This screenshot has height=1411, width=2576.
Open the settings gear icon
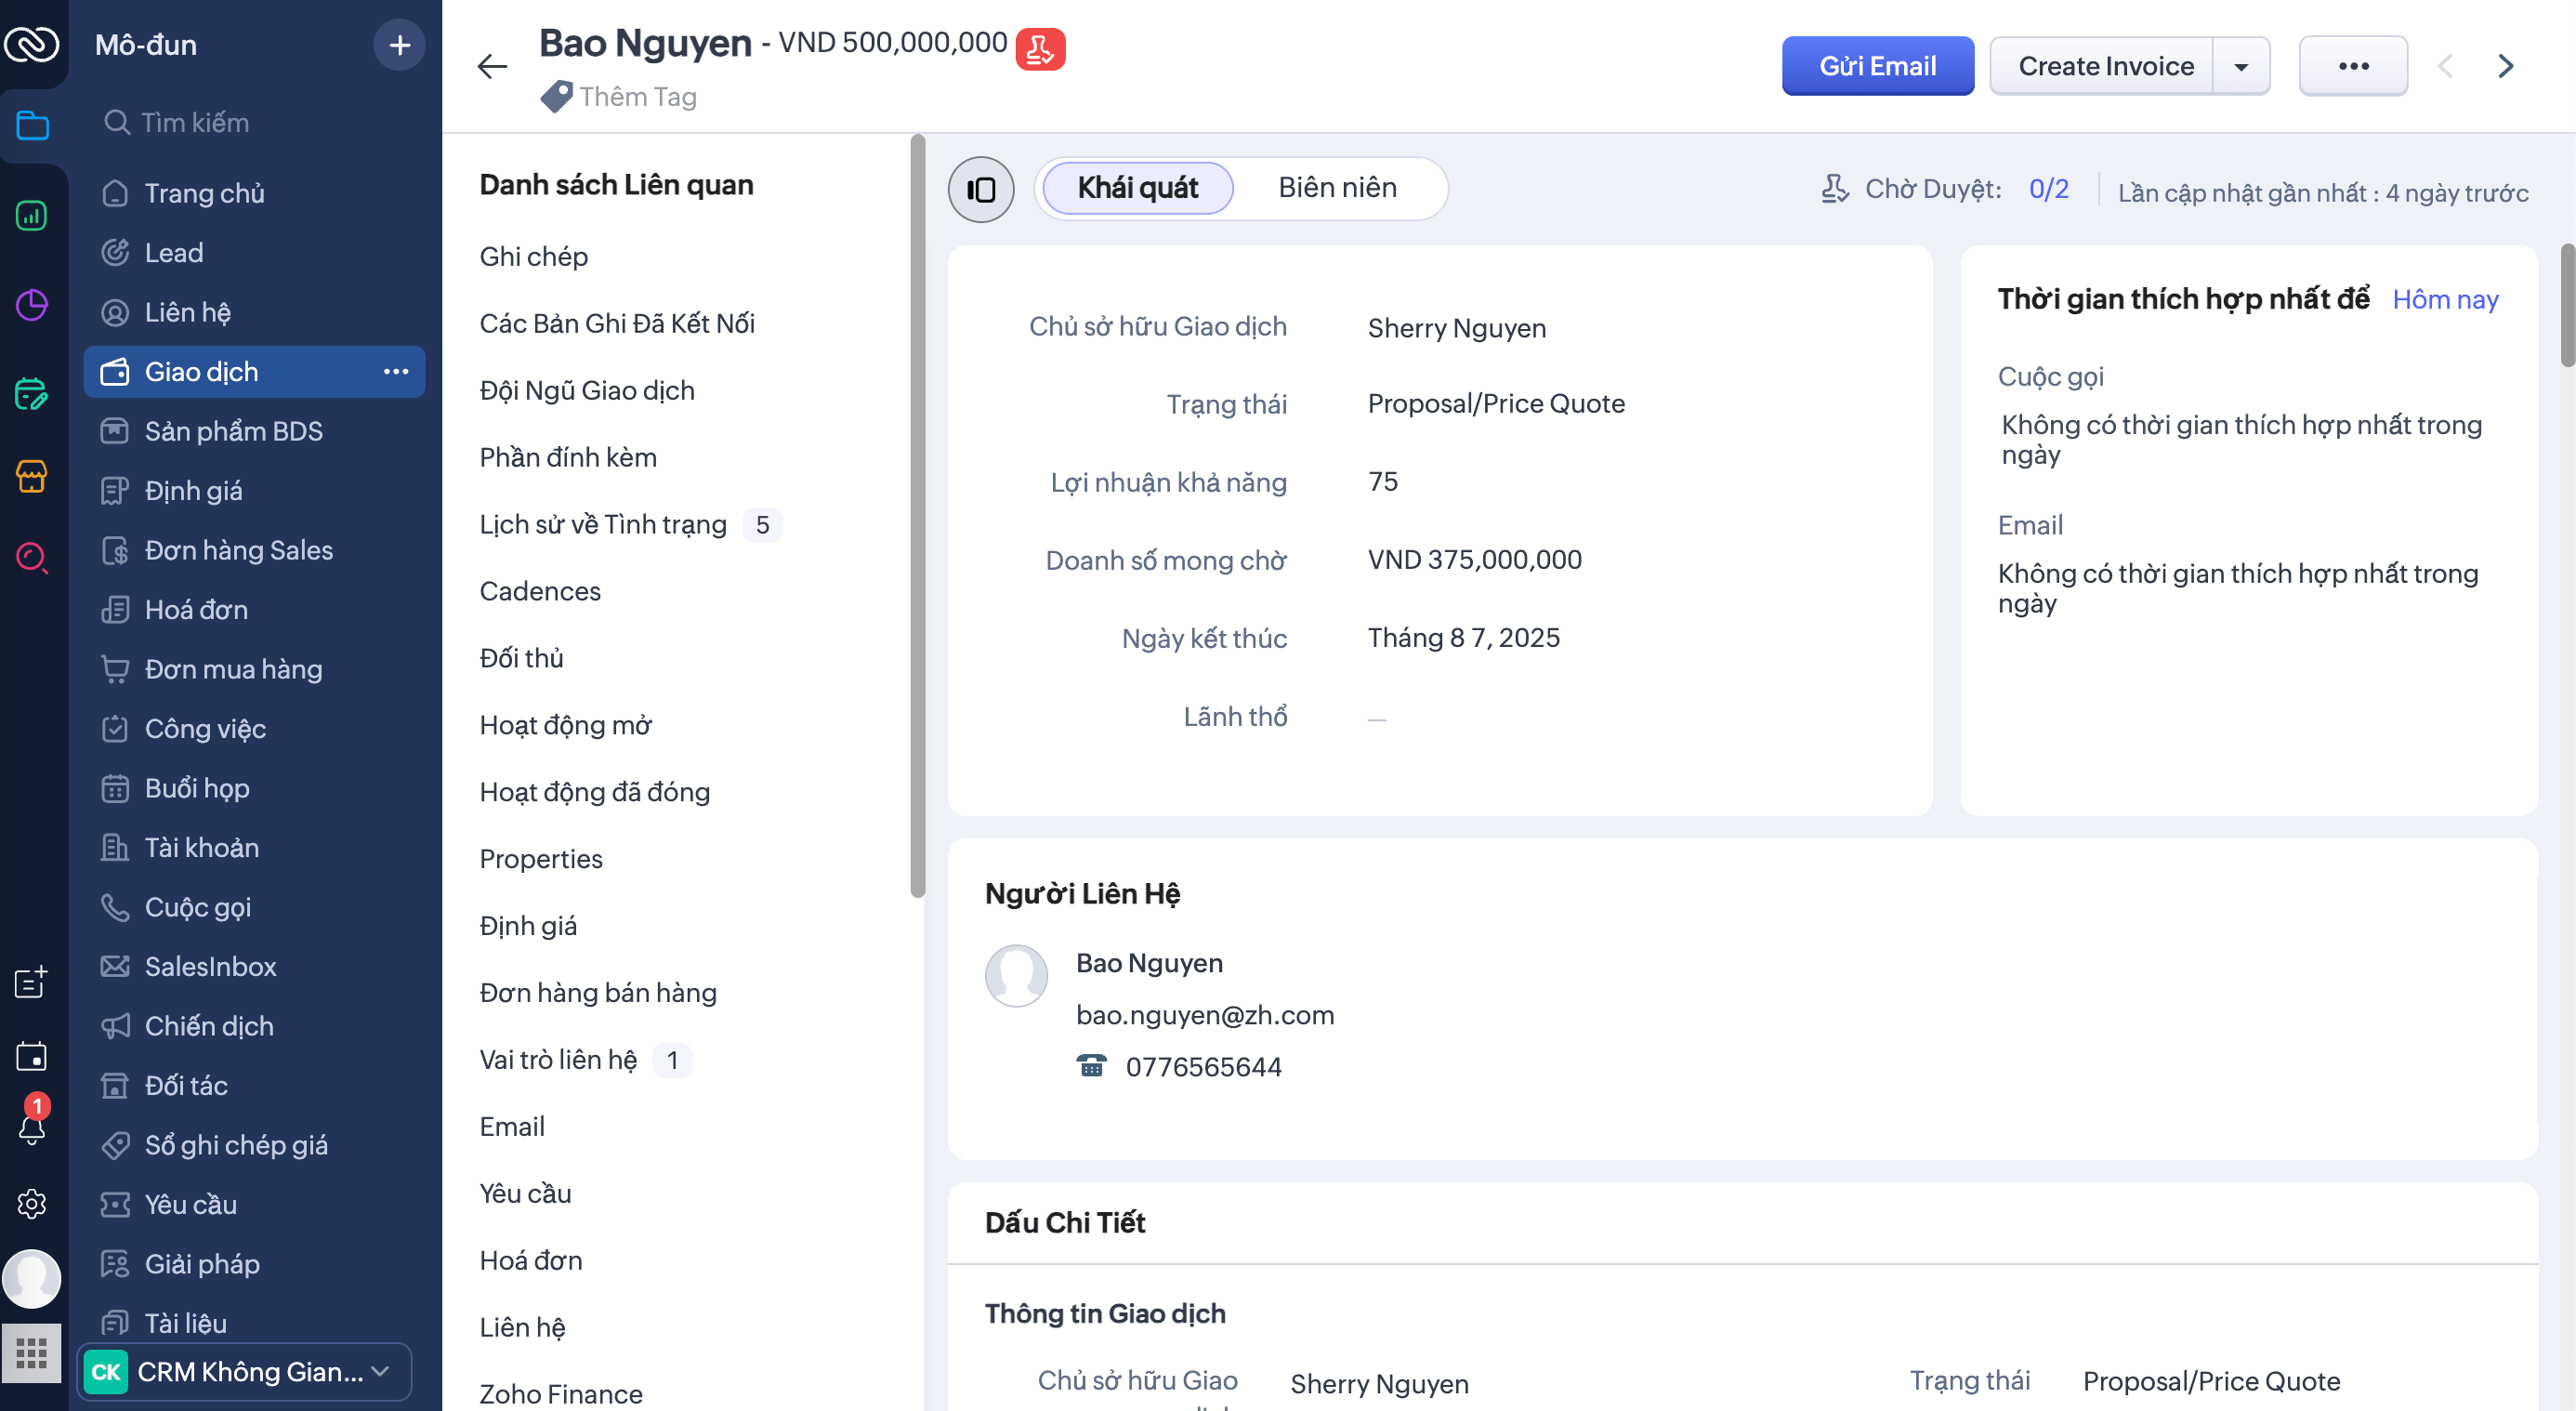(32, 1204)
